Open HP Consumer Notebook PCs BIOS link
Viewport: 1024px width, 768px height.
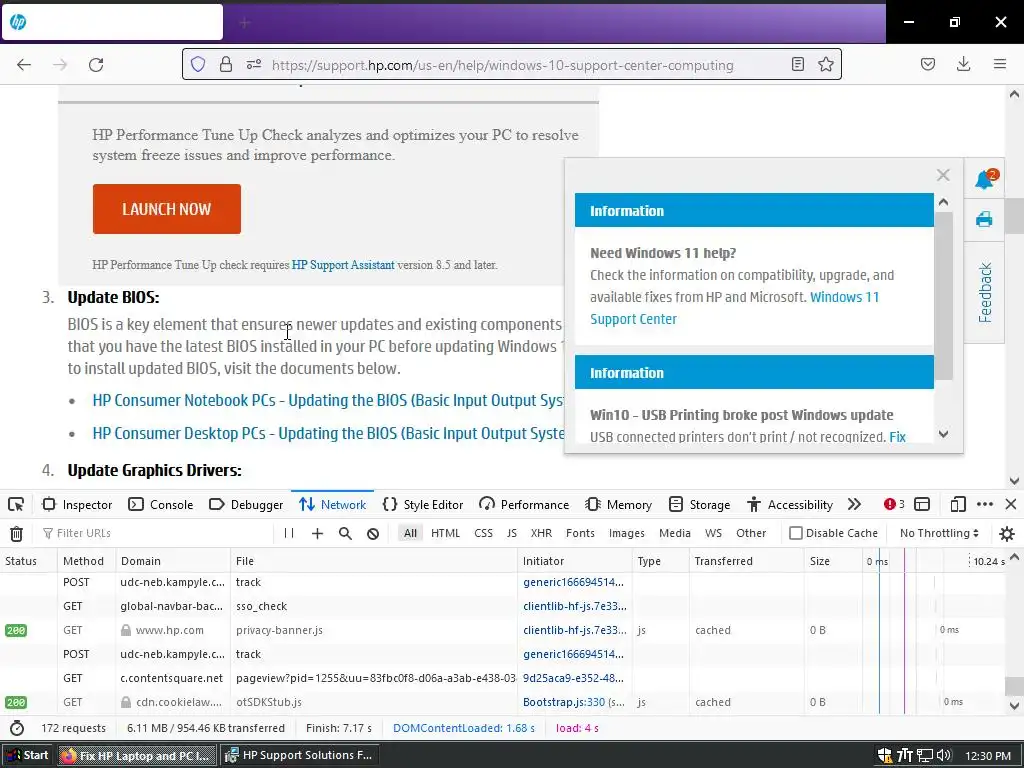pos(328,400)
